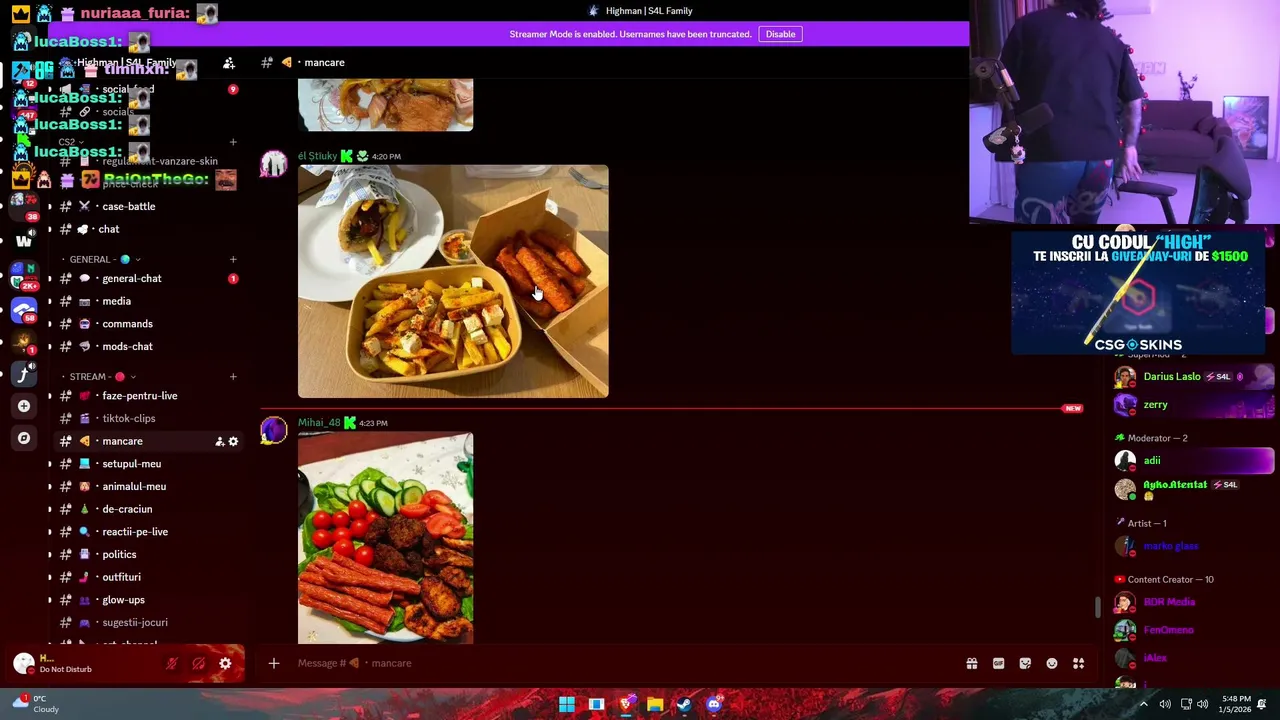Open the gyros and fries food photo
Screen dimensions: 1280x720
pyautogui.click(x=453, y=281)
